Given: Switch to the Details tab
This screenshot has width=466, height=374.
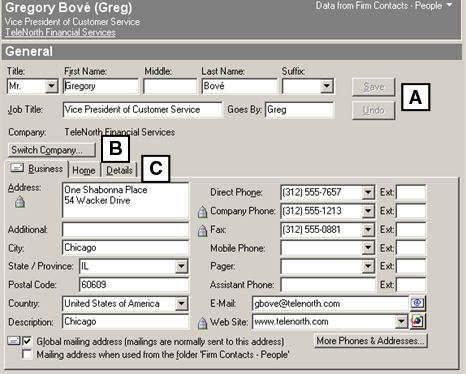Looking at the screenshot, I should coord(119,170).
